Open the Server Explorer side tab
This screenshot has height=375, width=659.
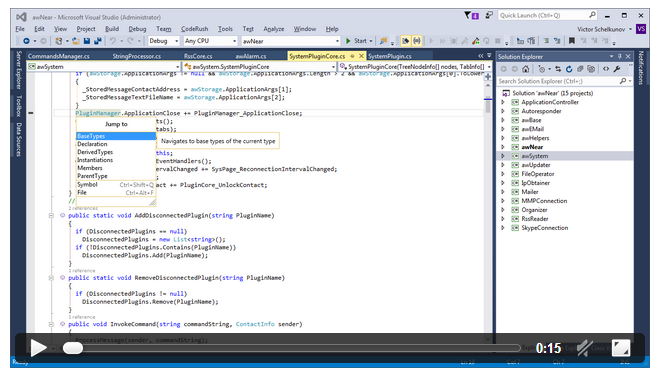pos(18,70)
